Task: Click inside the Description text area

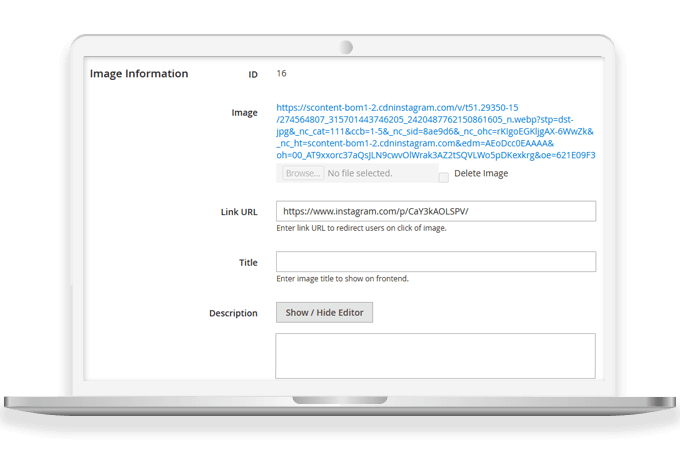Action: 435,355
